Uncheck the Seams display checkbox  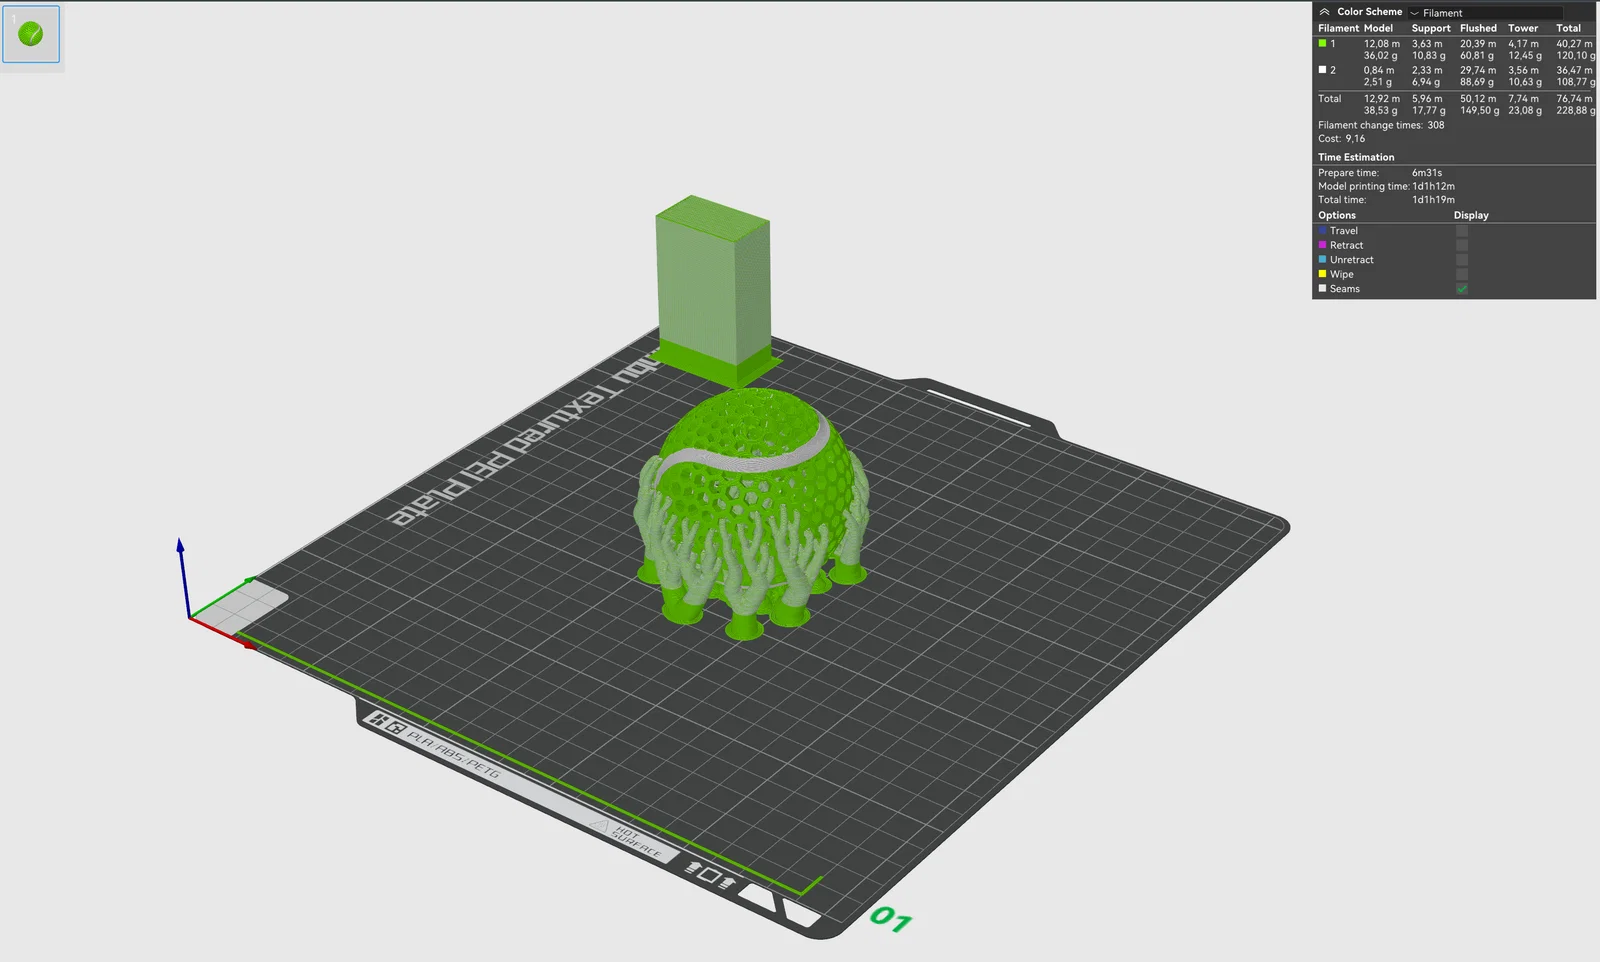pyautogui.click(x=1462, y=289)
